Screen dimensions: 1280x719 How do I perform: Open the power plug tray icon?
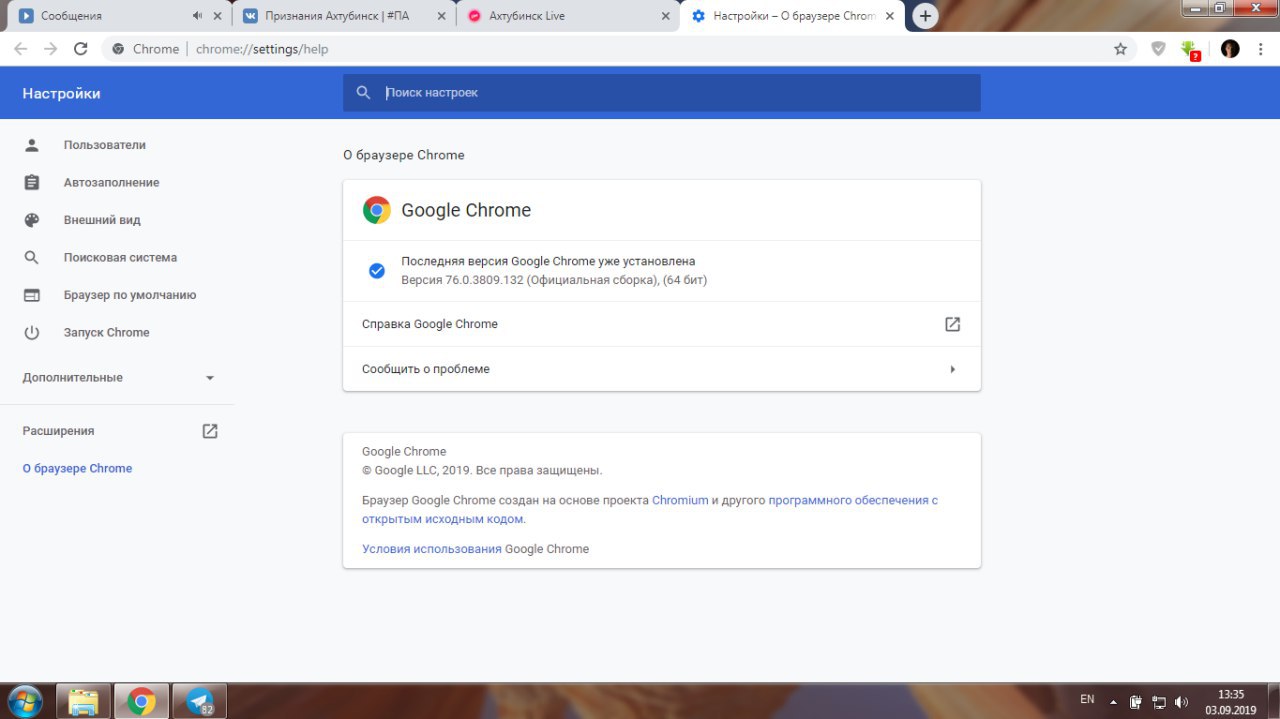(x=1136, y=702)
